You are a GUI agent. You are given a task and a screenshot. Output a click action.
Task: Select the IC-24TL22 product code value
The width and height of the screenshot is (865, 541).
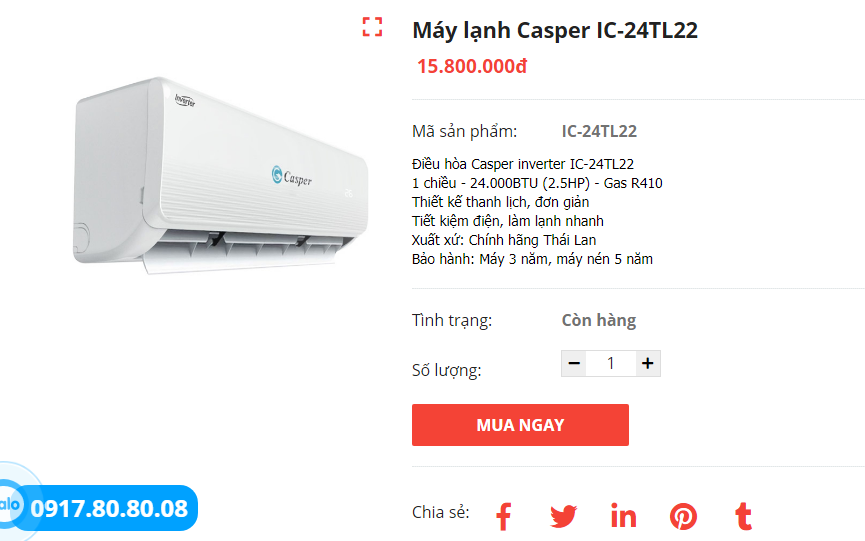coord(599,131)
